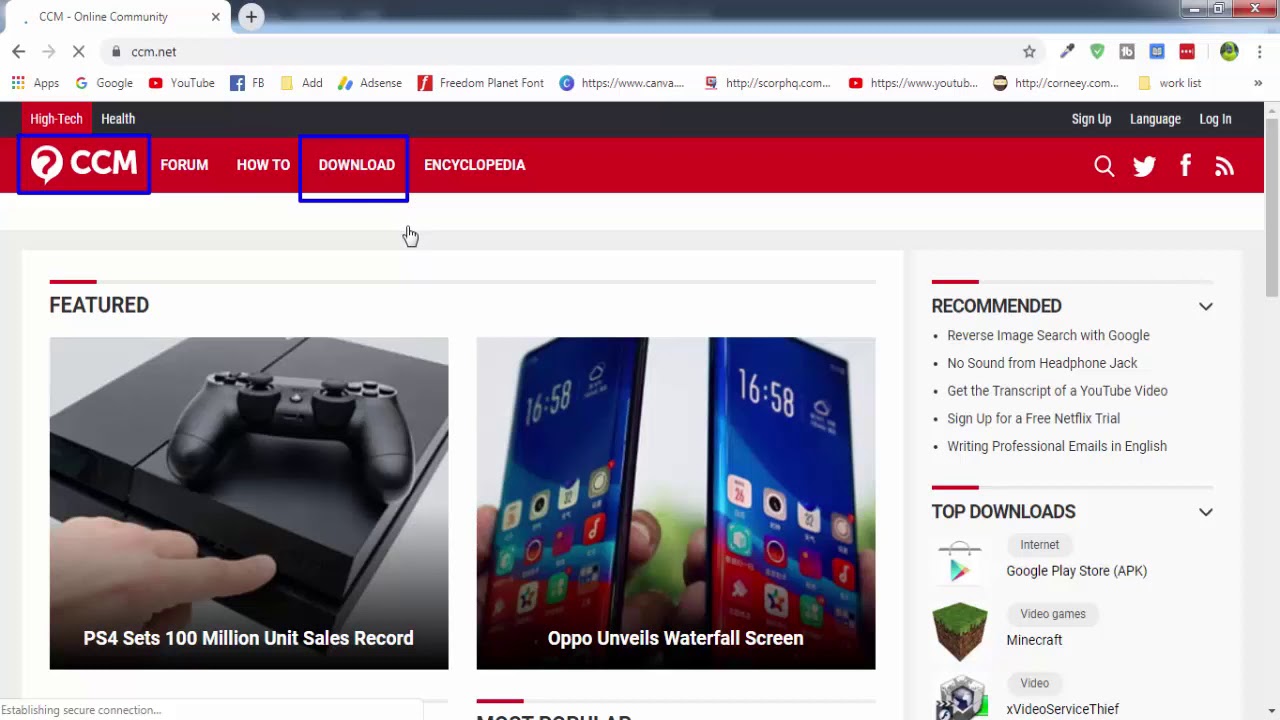Click the Video games category tag
Image resolution: width=1280 pixels, height=720 pixels.
click(1052, 614)
